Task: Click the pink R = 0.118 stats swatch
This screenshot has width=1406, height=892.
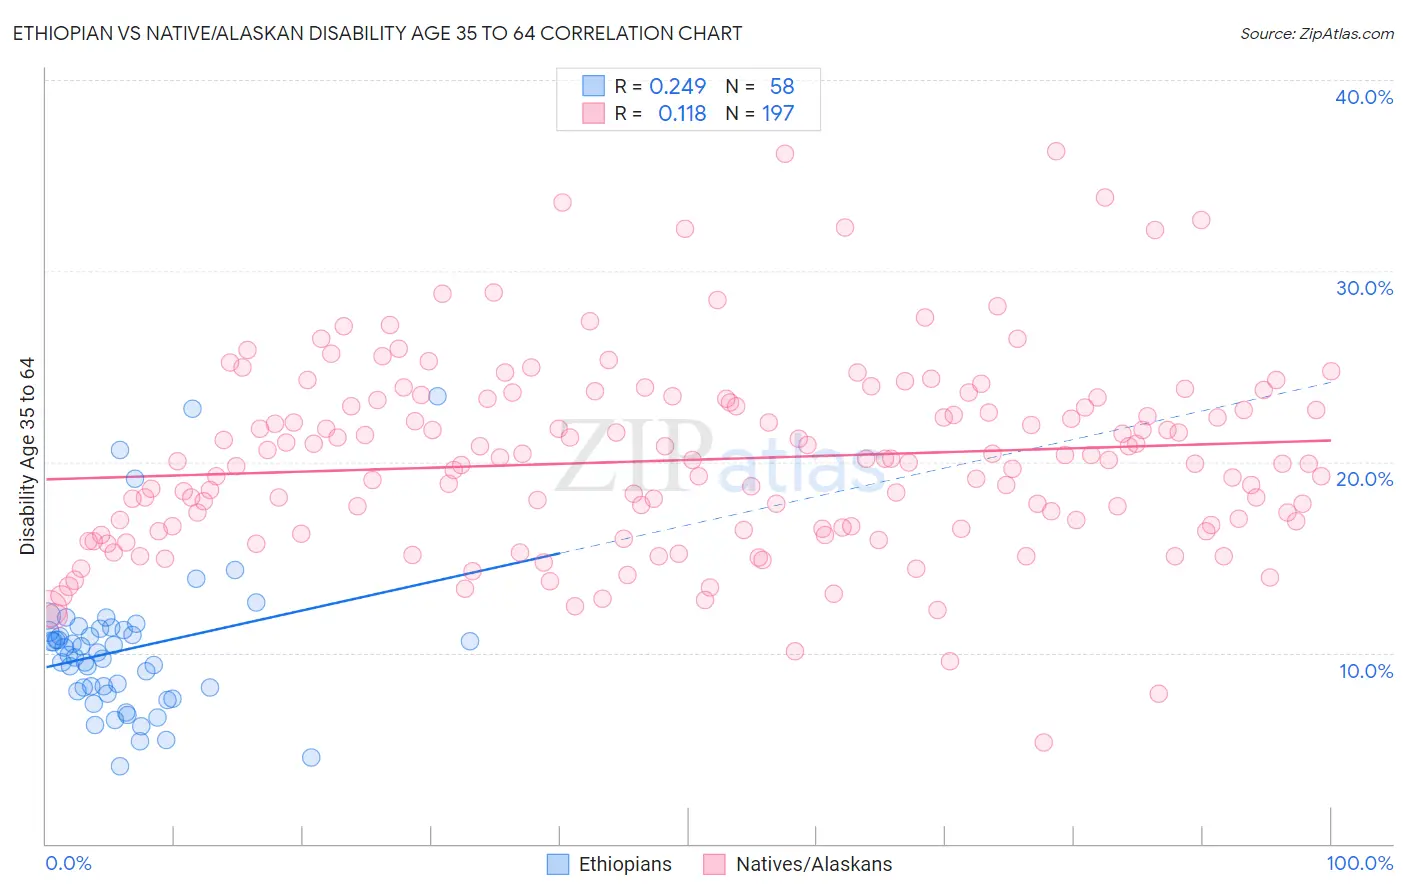Action: point(594,113)
